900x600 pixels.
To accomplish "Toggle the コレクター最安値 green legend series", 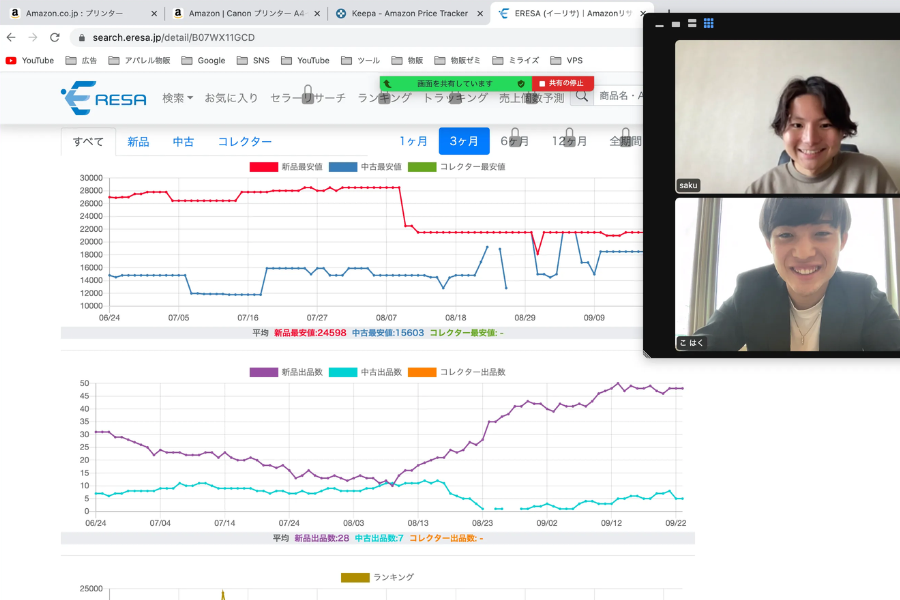I will pos(456,167).
